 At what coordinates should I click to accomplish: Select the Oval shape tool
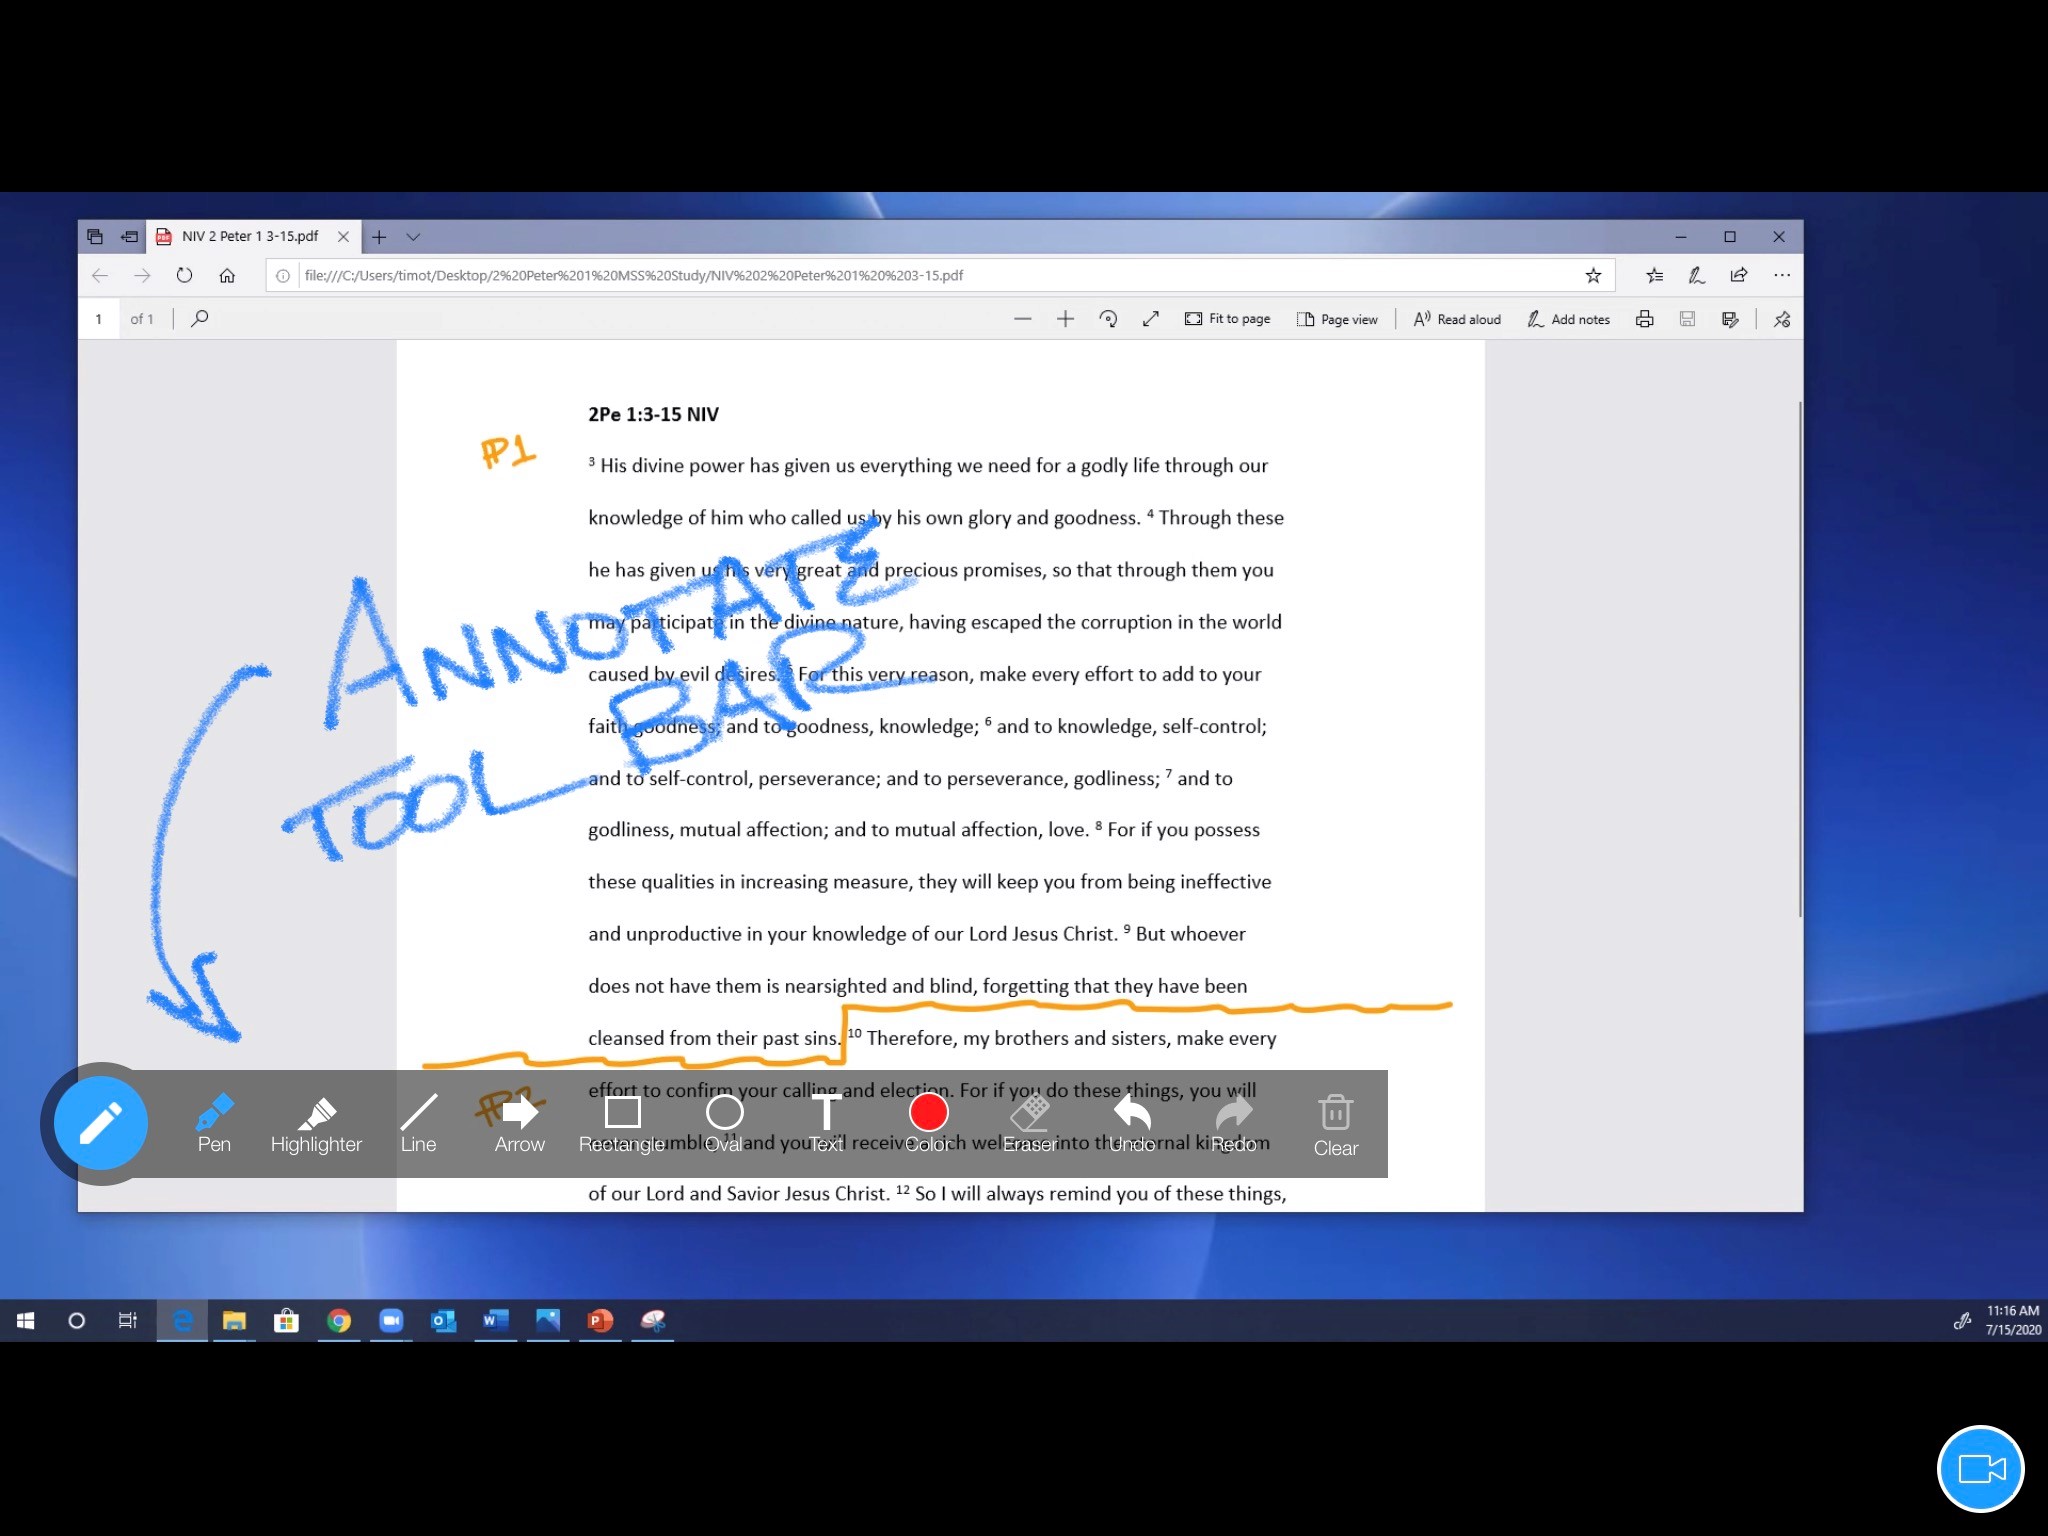(x=724, y=1123)
